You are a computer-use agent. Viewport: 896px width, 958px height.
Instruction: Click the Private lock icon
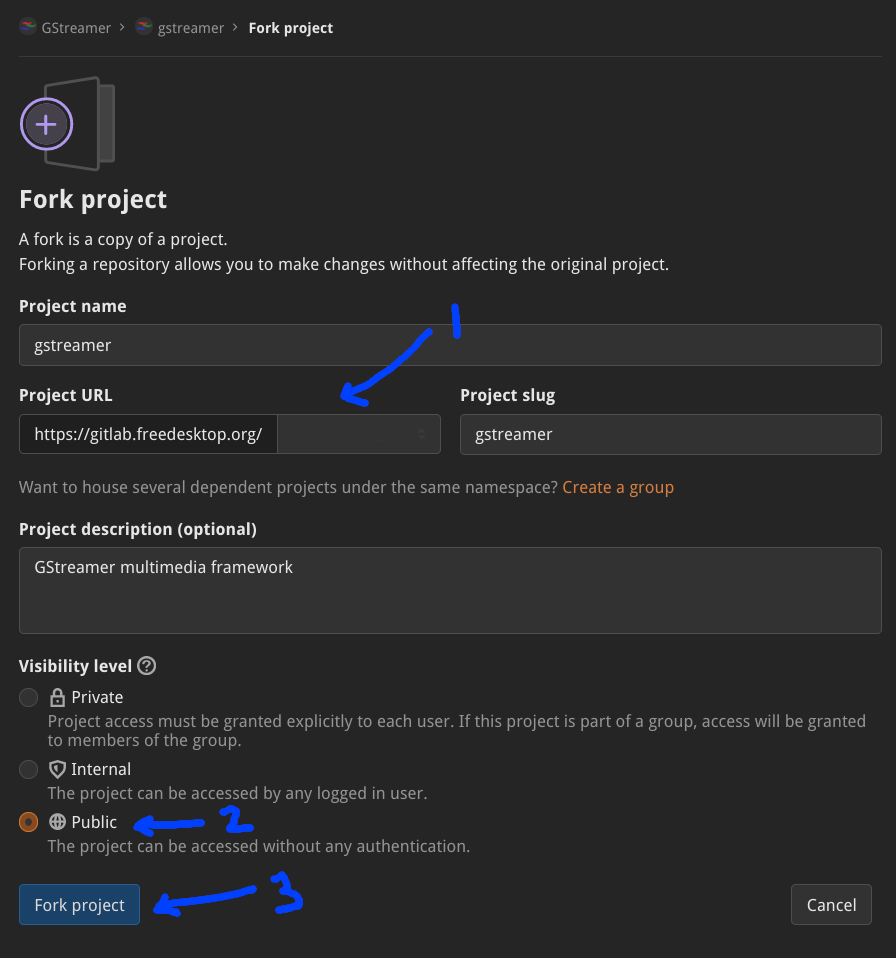[57, 698]
